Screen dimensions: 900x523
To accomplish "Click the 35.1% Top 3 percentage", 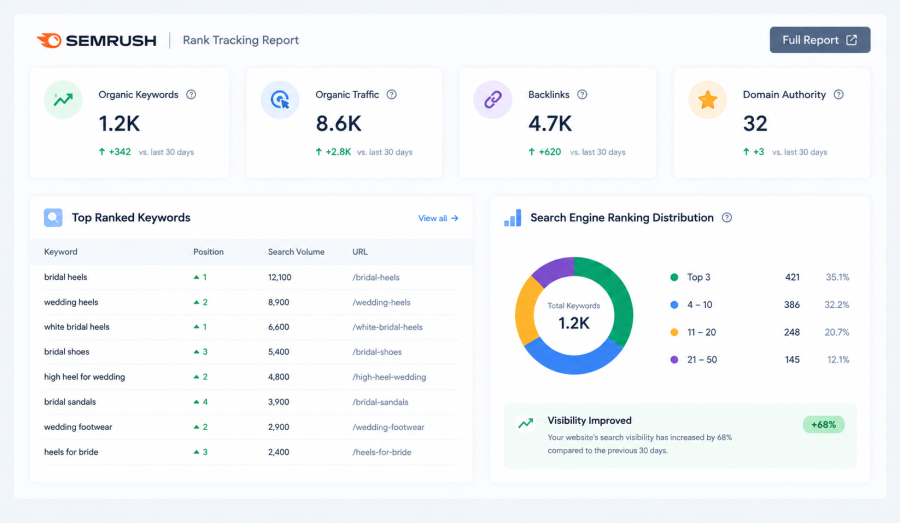I will click(x=837, y=277).
